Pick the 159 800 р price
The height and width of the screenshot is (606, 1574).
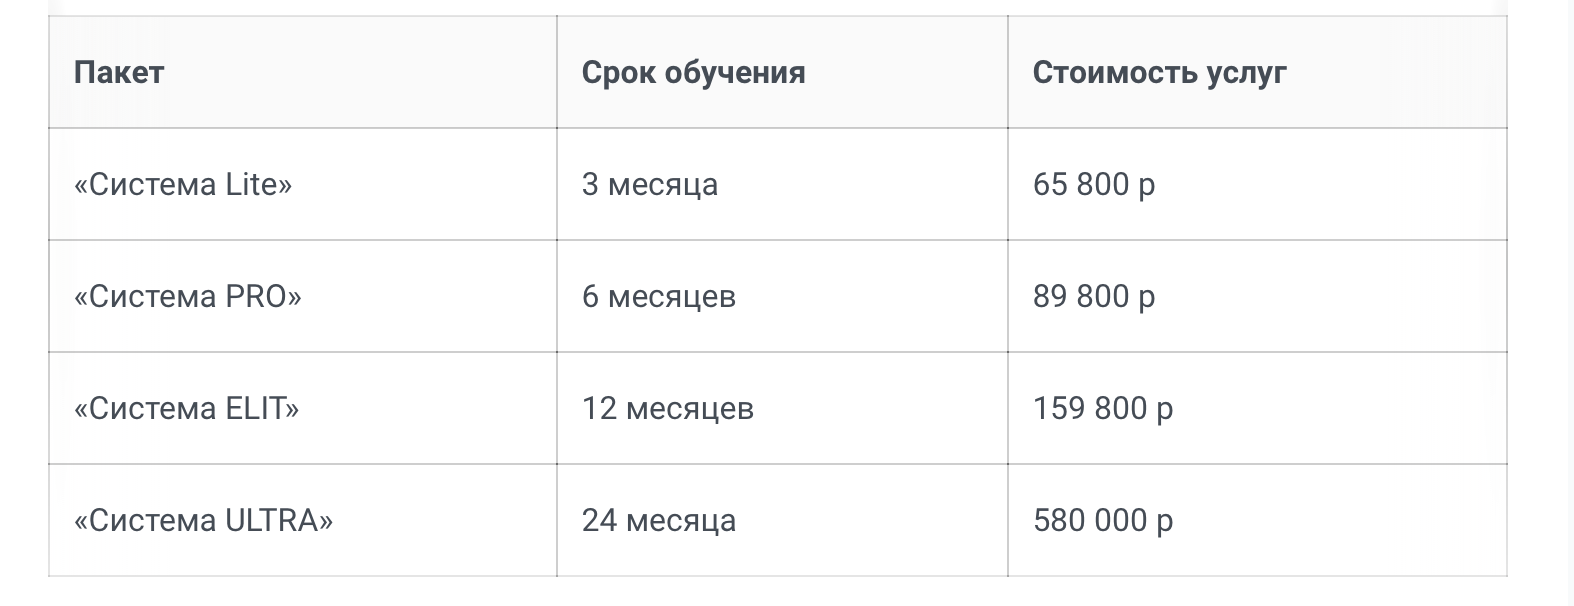(x=1103, y=409)
